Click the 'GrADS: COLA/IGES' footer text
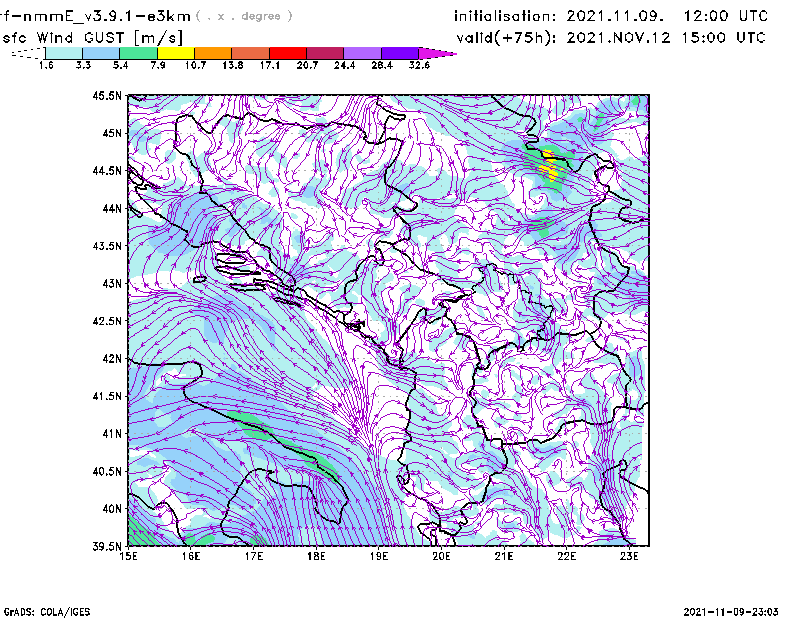This screenshot has width=800, height=618. pyautogui.click(x=47, y=612)
